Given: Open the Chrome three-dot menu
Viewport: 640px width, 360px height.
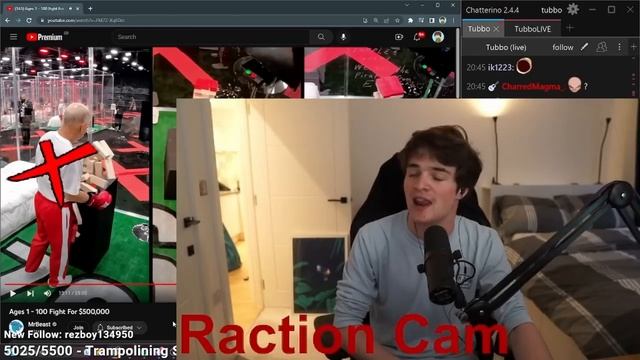Looking at the screenshot, I should click(x=453, y=20).
